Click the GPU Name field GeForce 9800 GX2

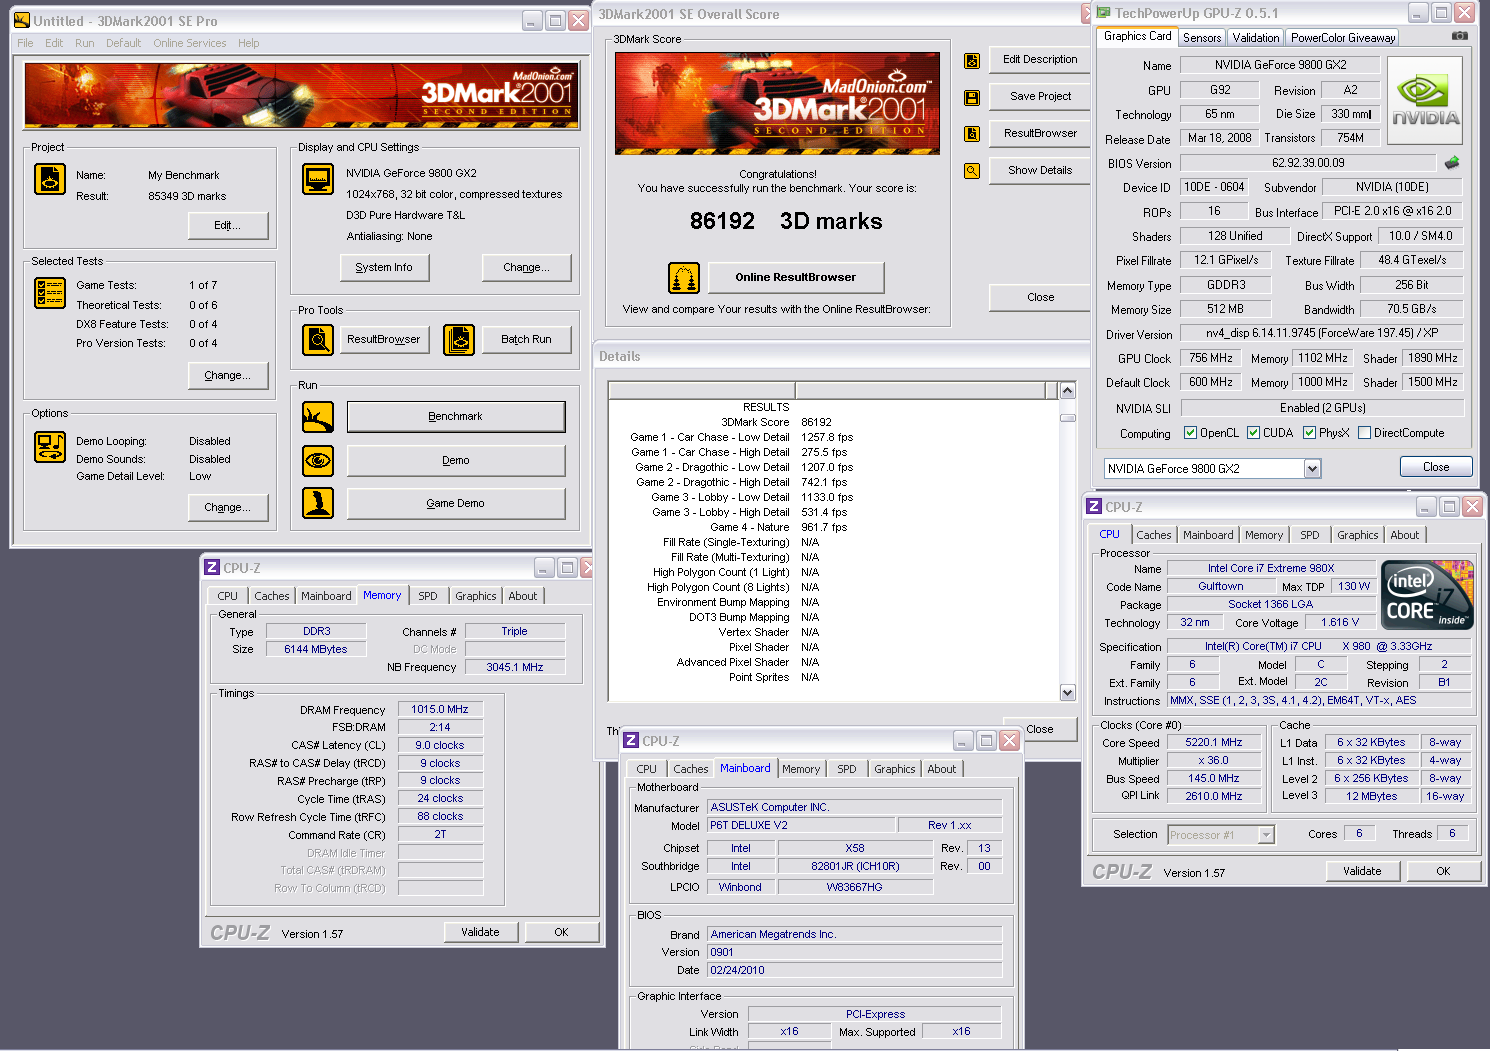[1280, 65]
